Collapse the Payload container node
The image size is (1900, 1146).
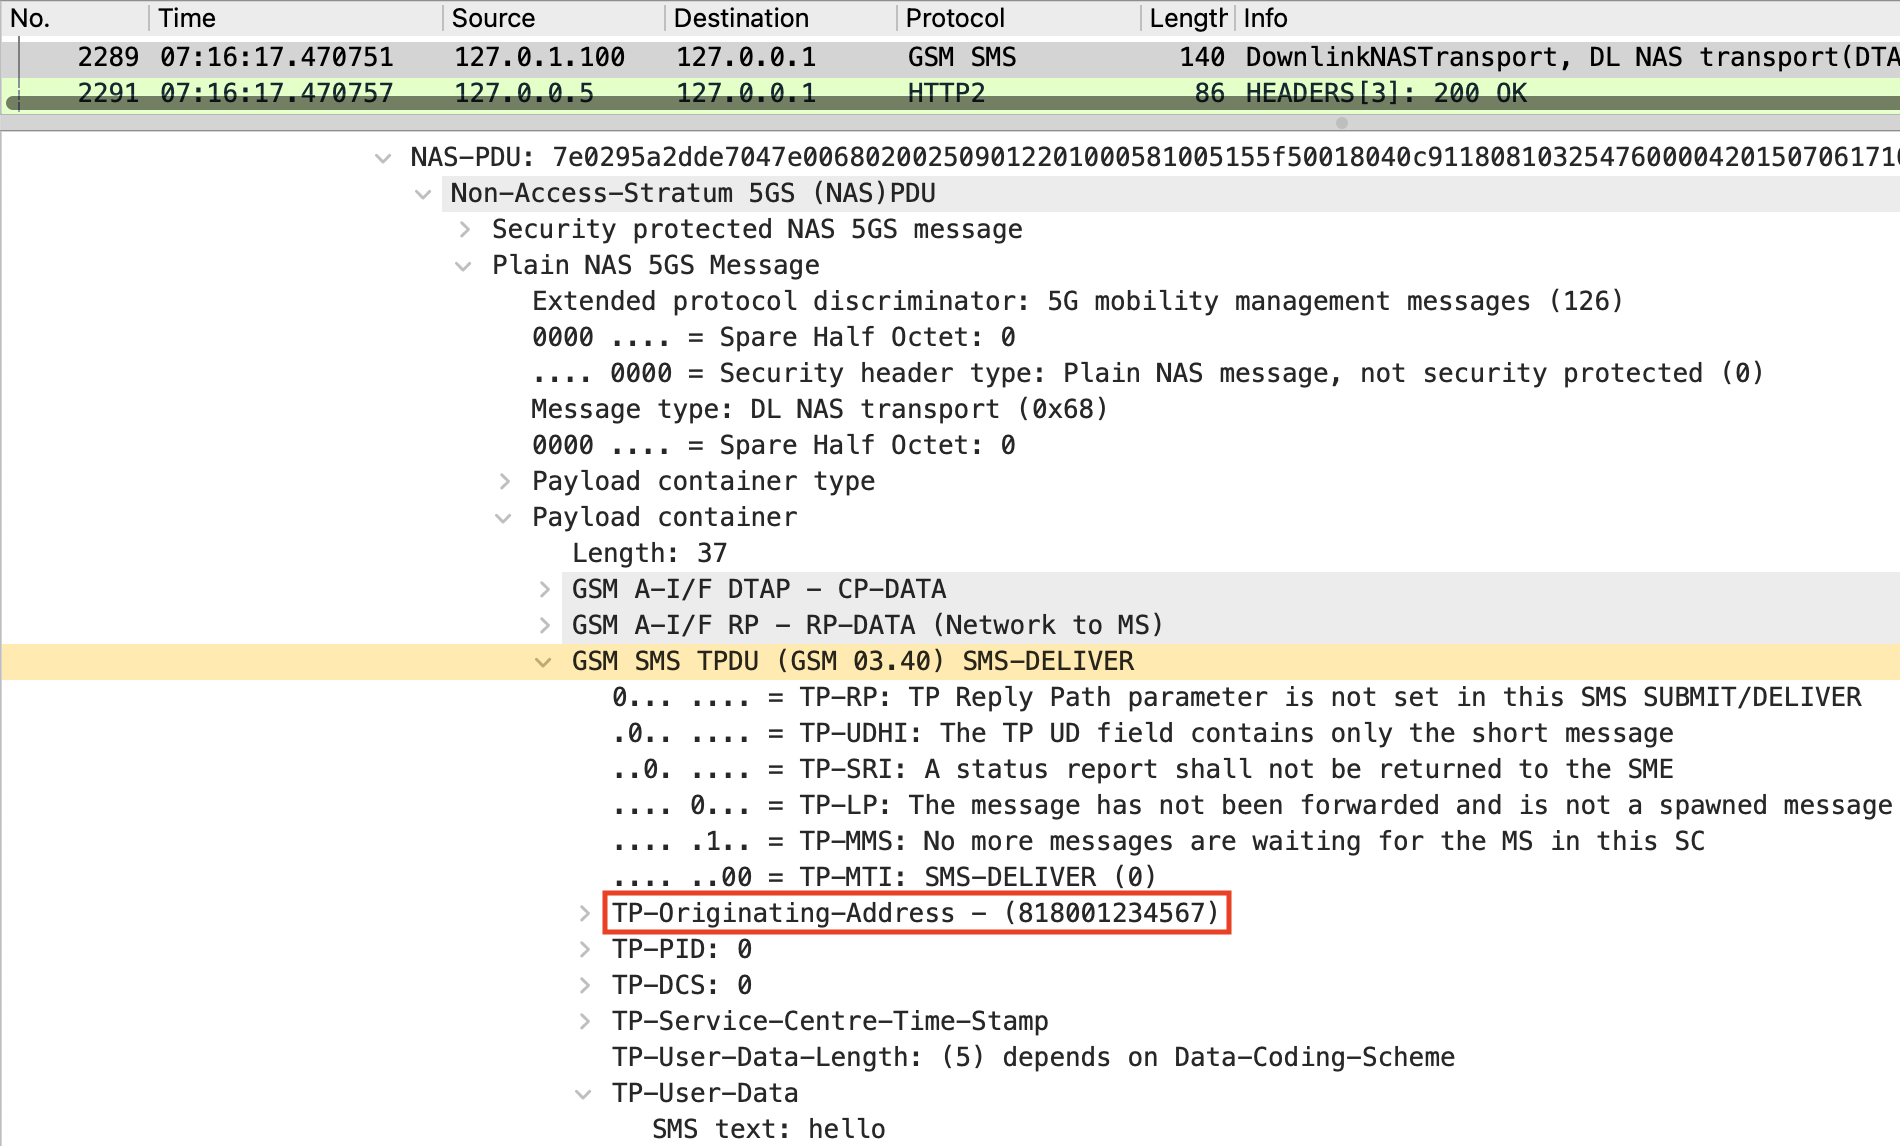pyautogui.click(x=504, y=518)
